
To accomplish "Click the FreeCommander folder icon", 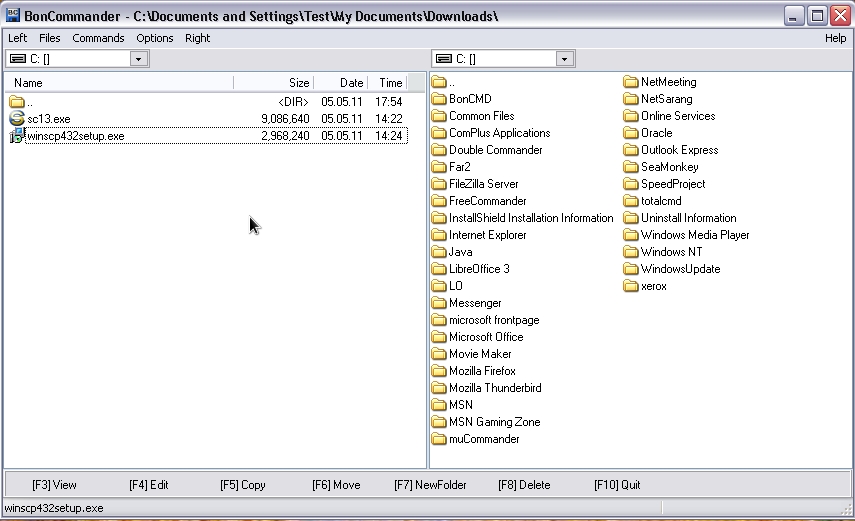I will coord(439,201).
